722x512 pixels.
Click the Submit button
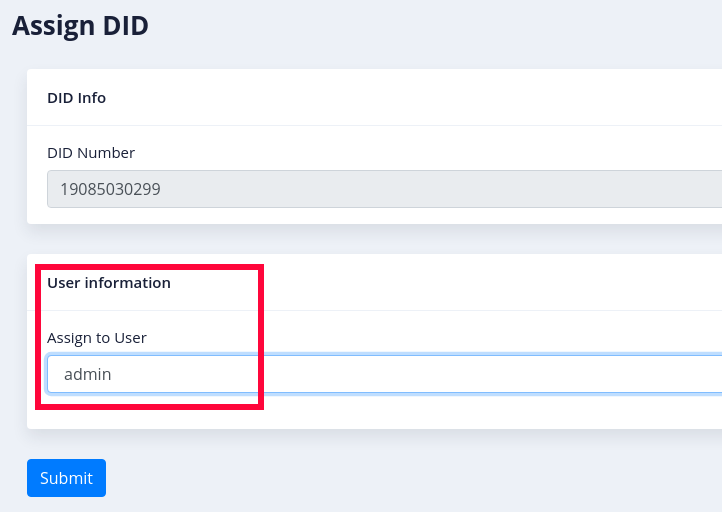[x=66, y=478]
